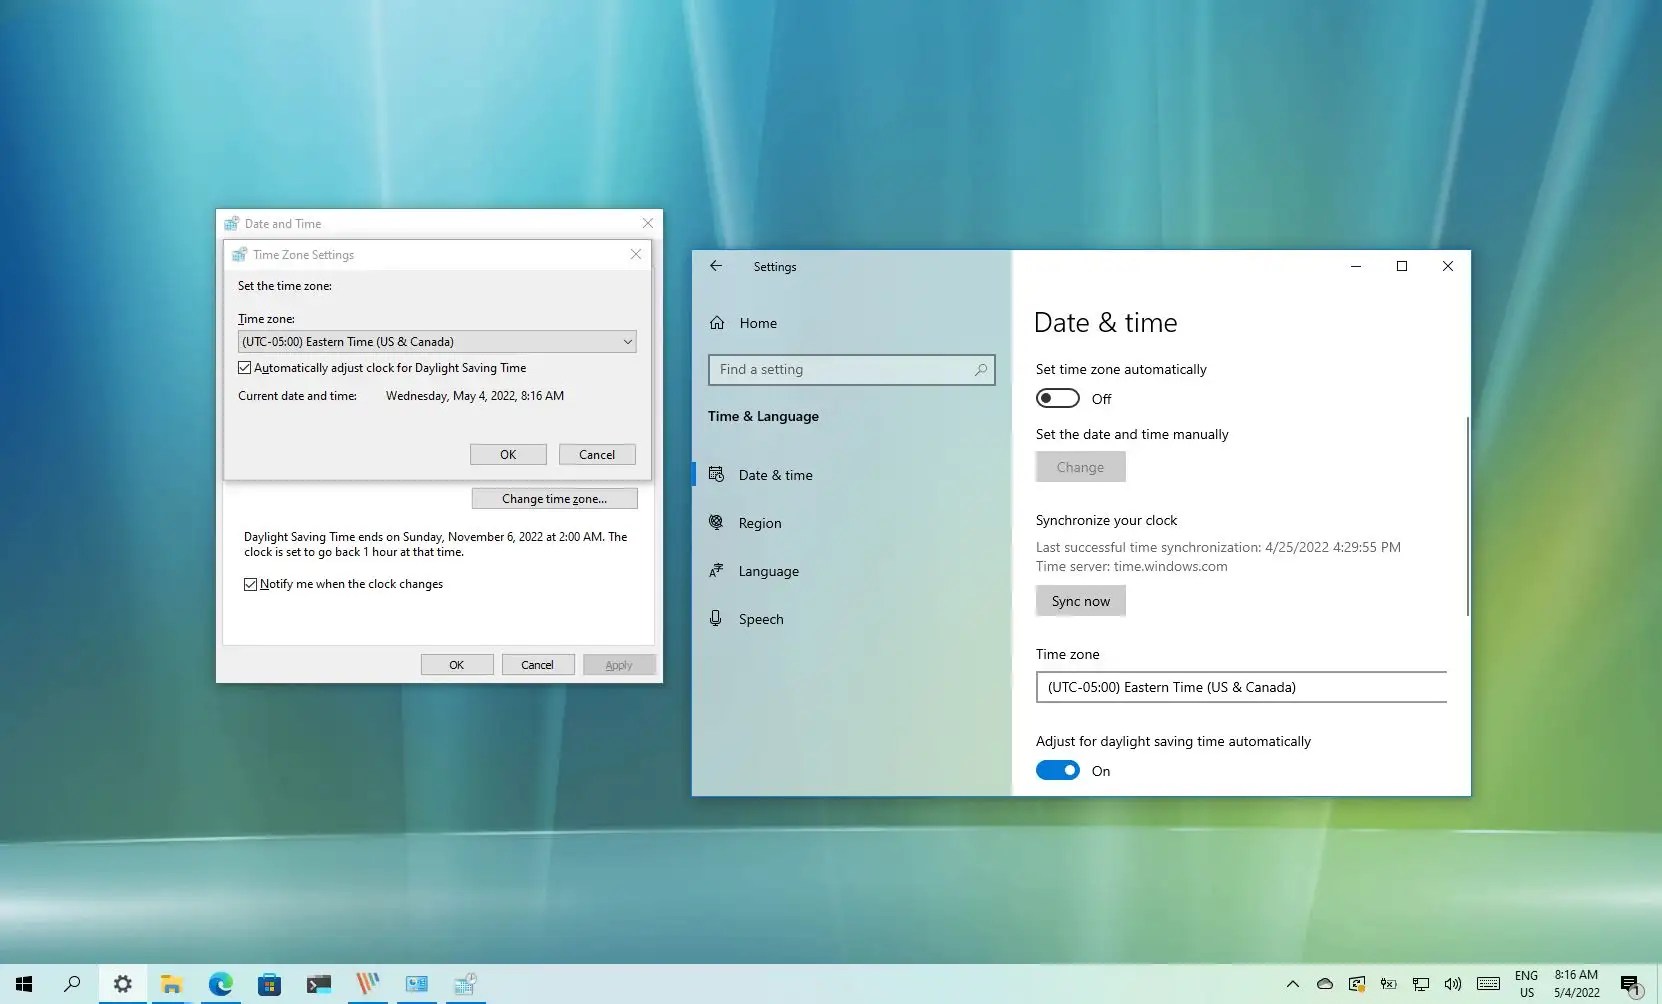Click the Sync now button
This screenshot has height=1004, width=1662.
(1080, 600)
